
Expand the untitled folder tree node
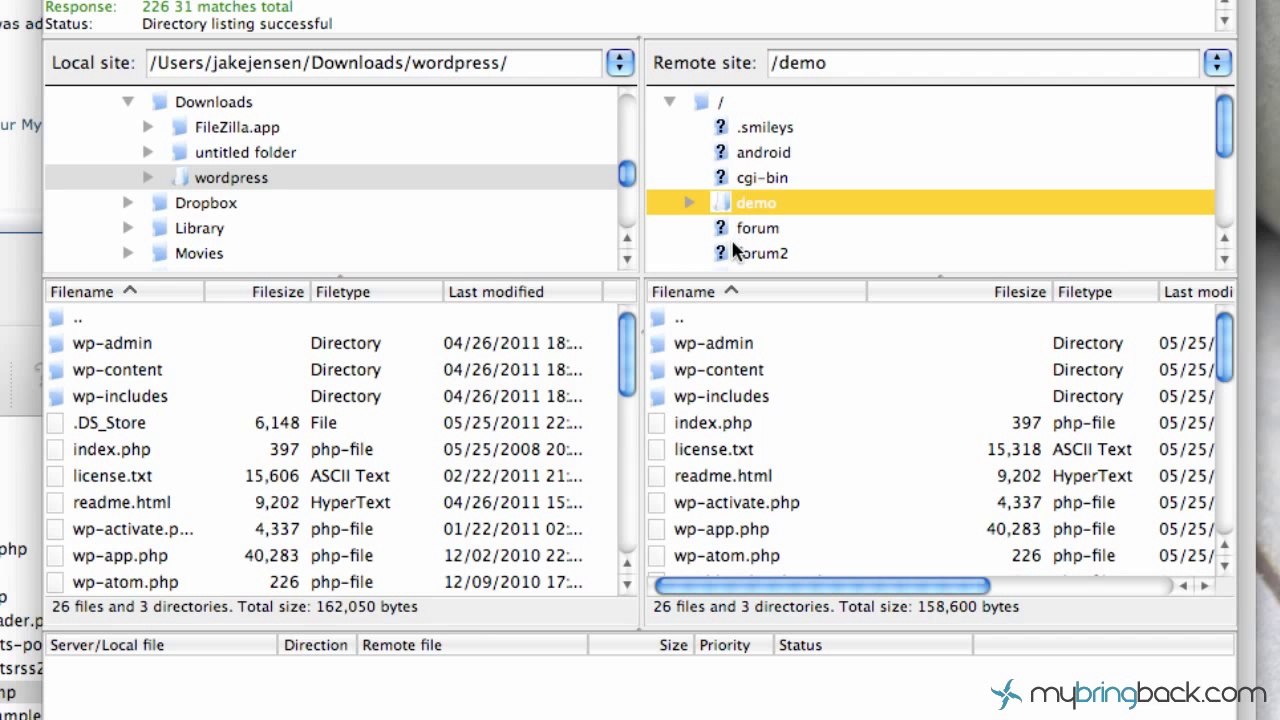coord(148,152)
